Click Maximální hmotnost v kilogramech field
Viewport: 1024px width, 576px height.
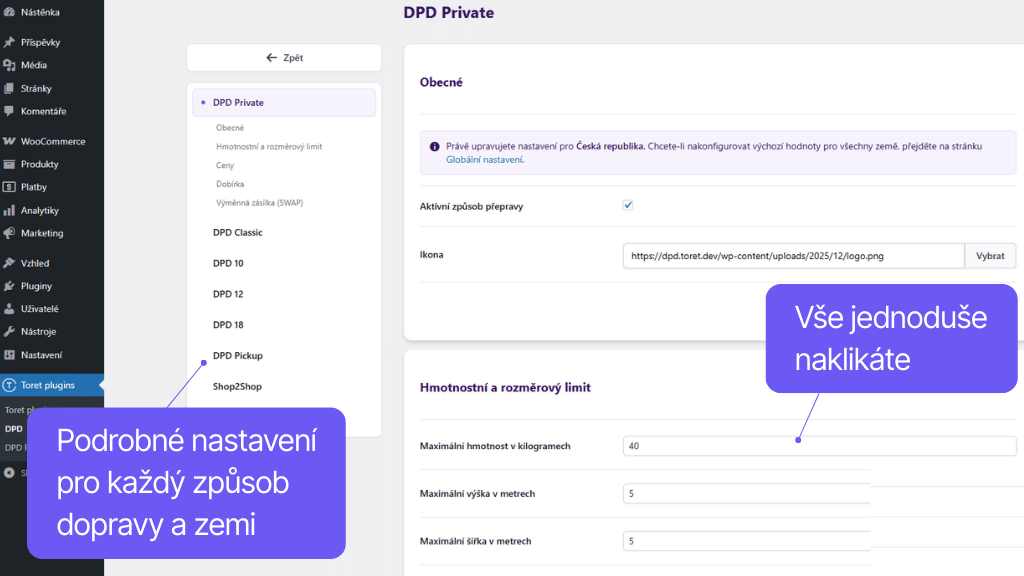pos(820,446)
